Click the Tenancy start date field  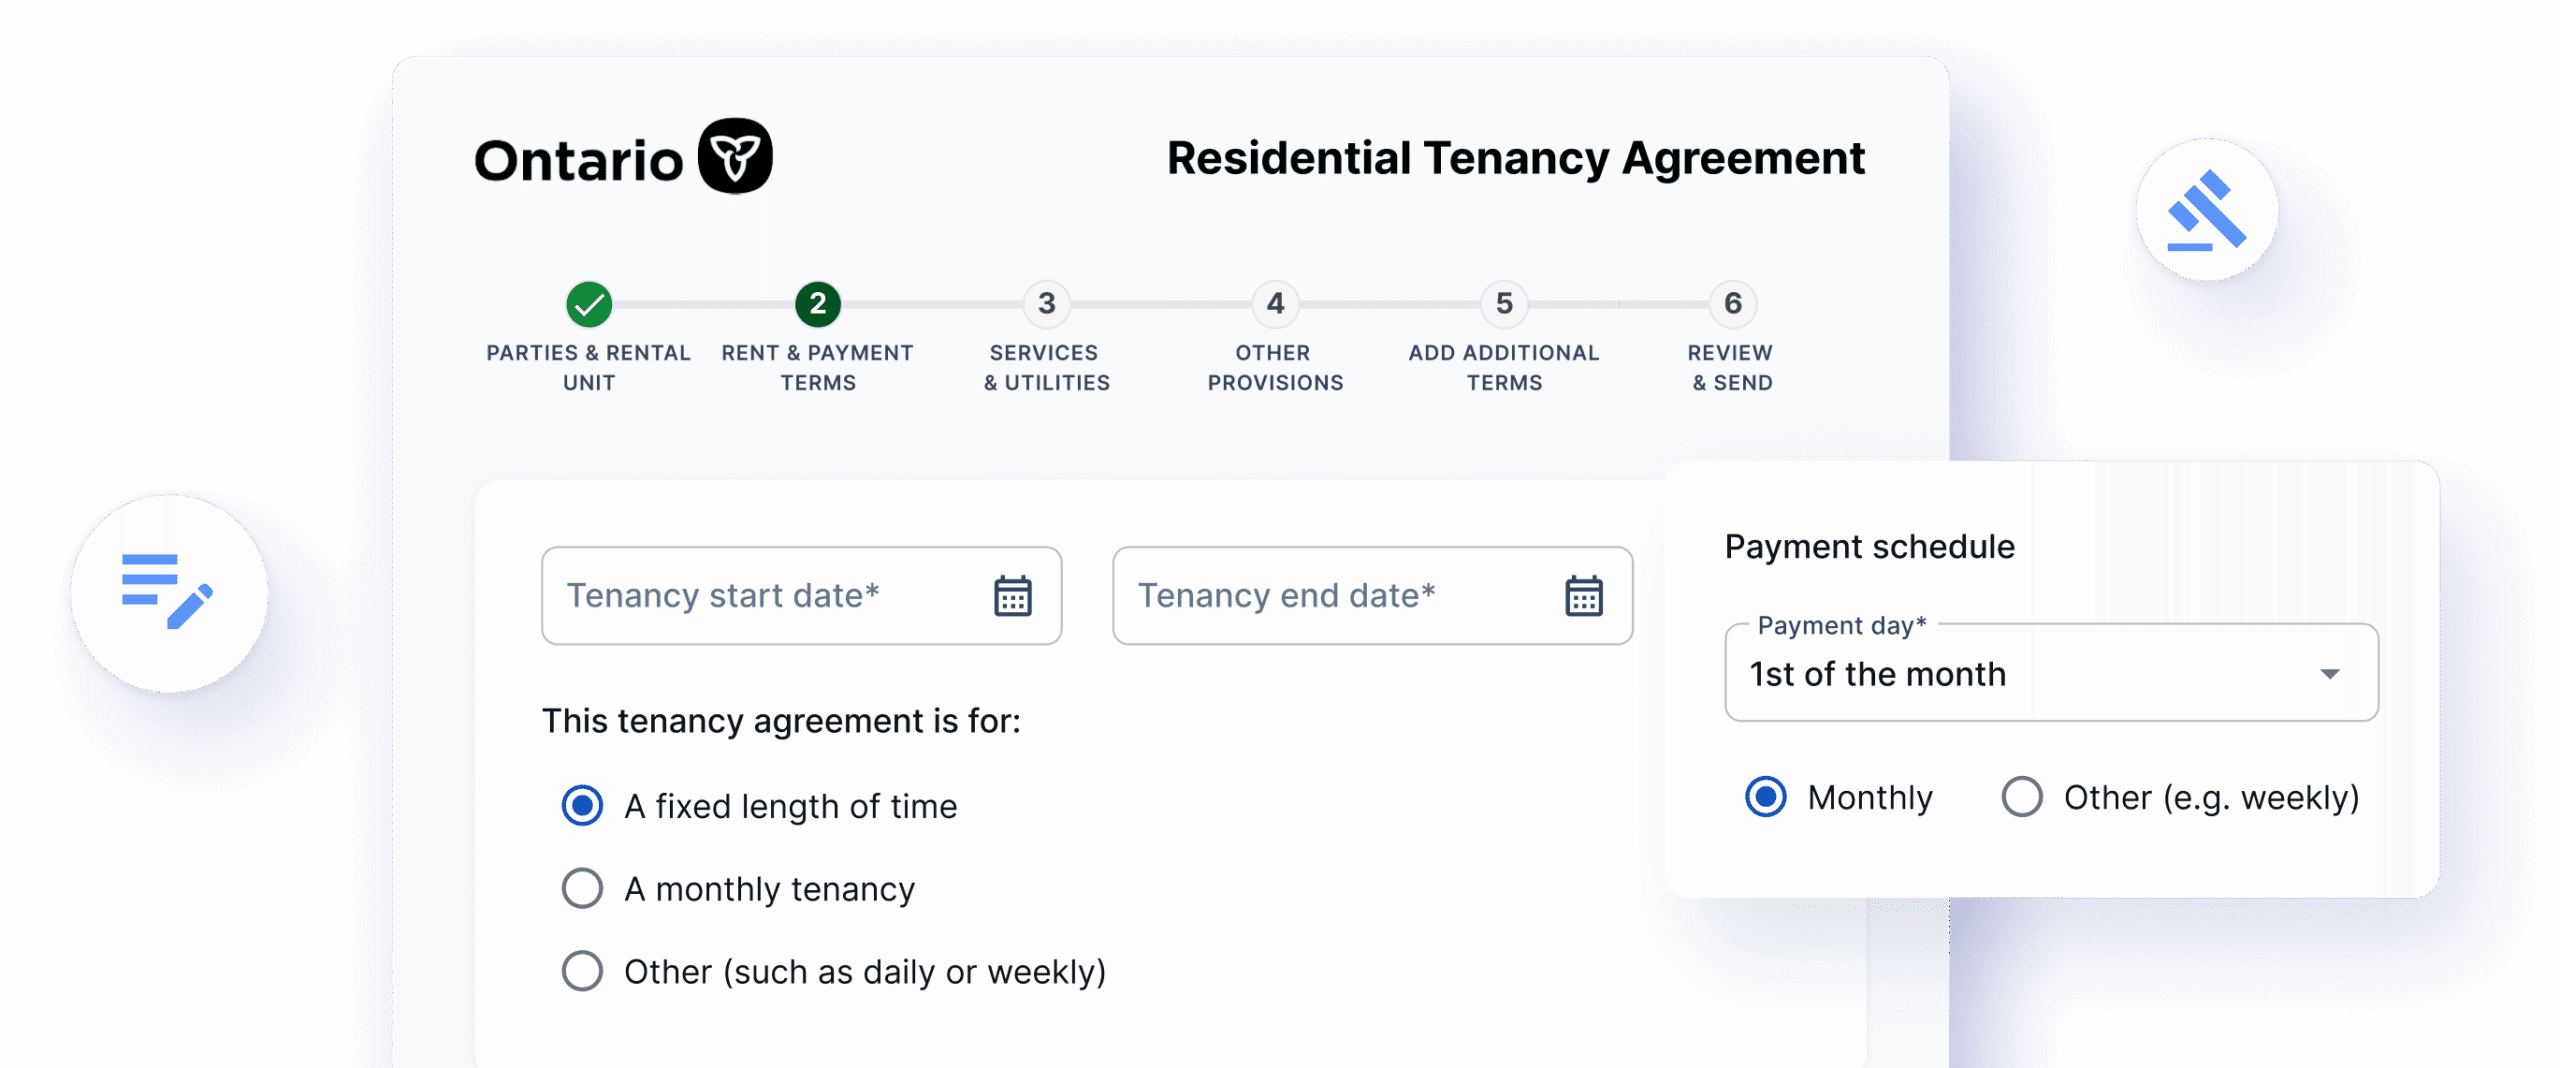(x=760, y=596)
